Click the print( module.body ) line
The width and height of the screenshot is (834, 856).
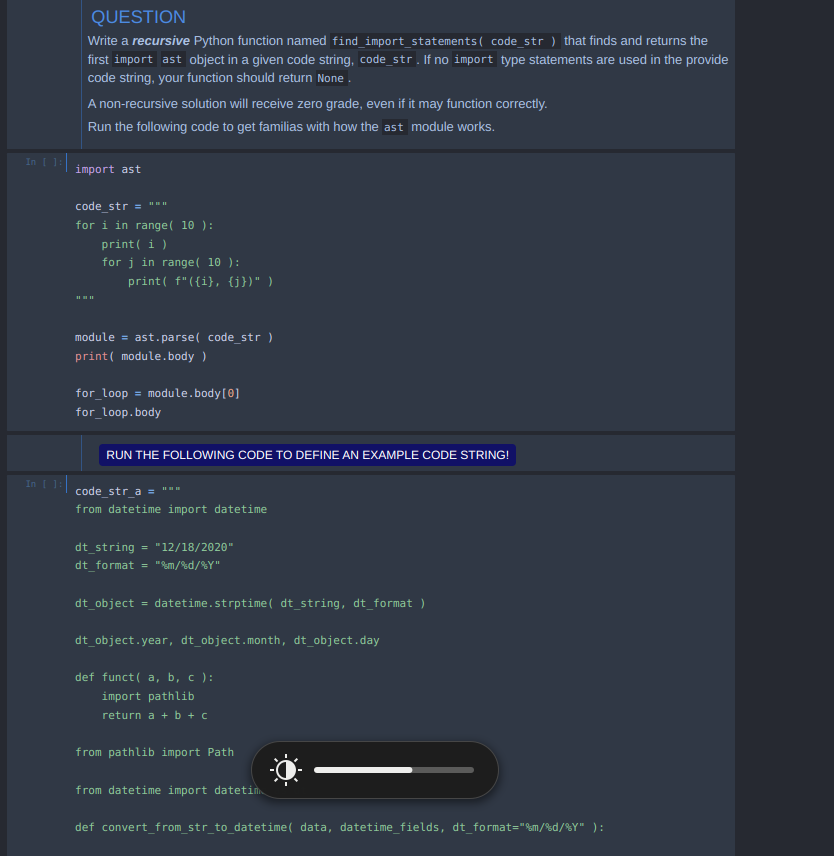pos(140,356)
